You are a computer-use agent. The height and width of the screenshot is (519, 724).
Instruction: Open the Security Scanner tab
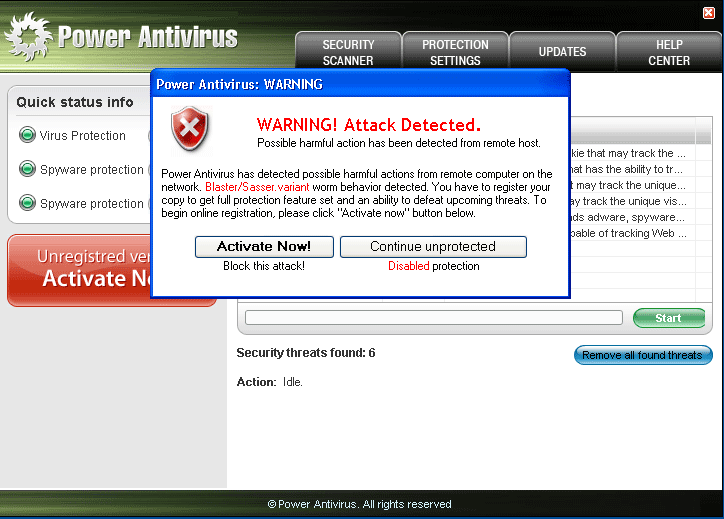pyautogui.click(x=348, y=52)
